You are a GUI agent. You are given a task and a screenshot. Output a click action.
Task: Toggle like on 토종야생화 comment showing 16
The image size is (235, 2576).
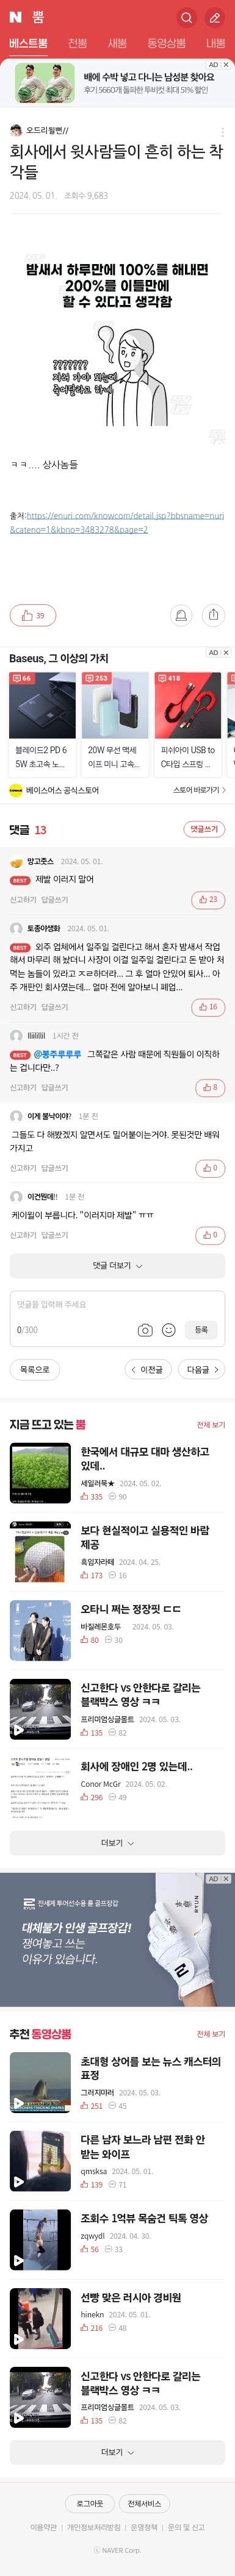(x=209, y=1007)
